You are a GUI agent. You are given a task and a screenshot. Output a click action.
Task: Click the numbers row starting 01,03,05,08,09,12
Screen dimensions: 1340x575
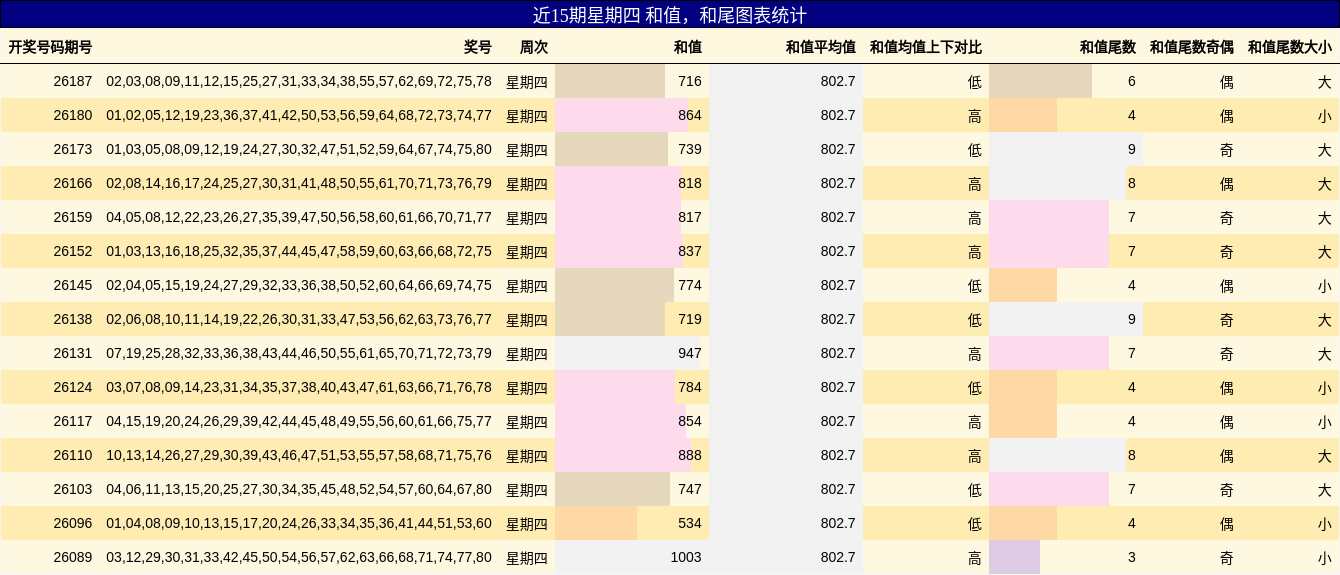pyautogui.click(x=299, y=149)
